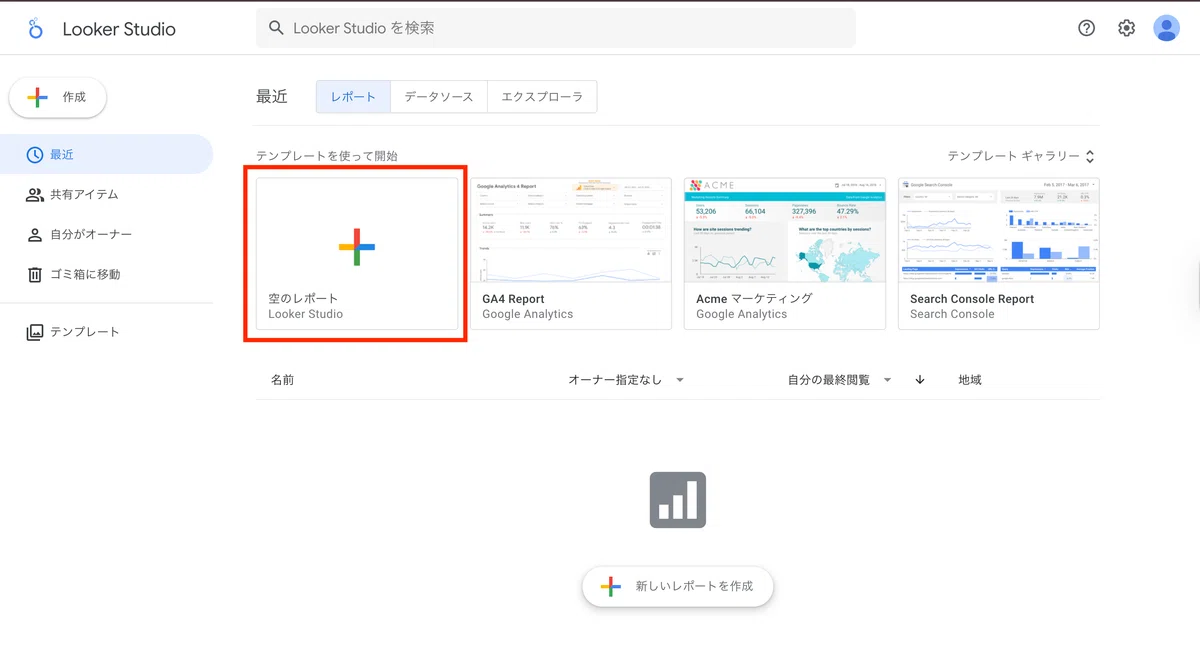Click the Looker Studio logo icon

pyautogui.click(x=35, y=28)
